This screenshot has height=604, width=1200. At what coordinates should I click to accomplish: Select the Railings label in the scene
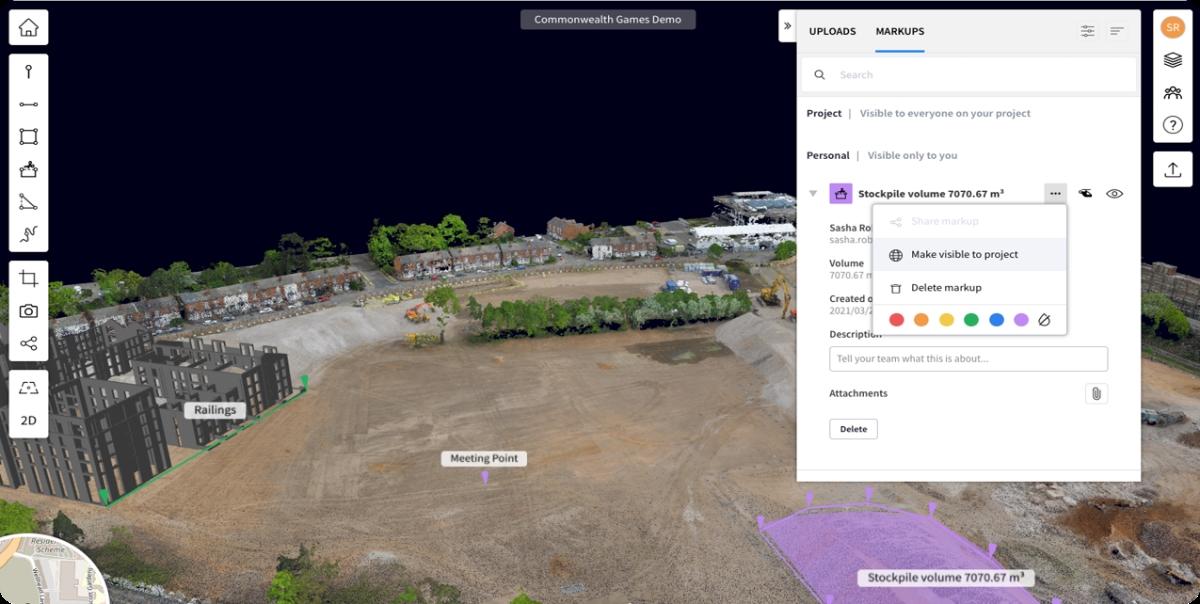click(215, 410)
